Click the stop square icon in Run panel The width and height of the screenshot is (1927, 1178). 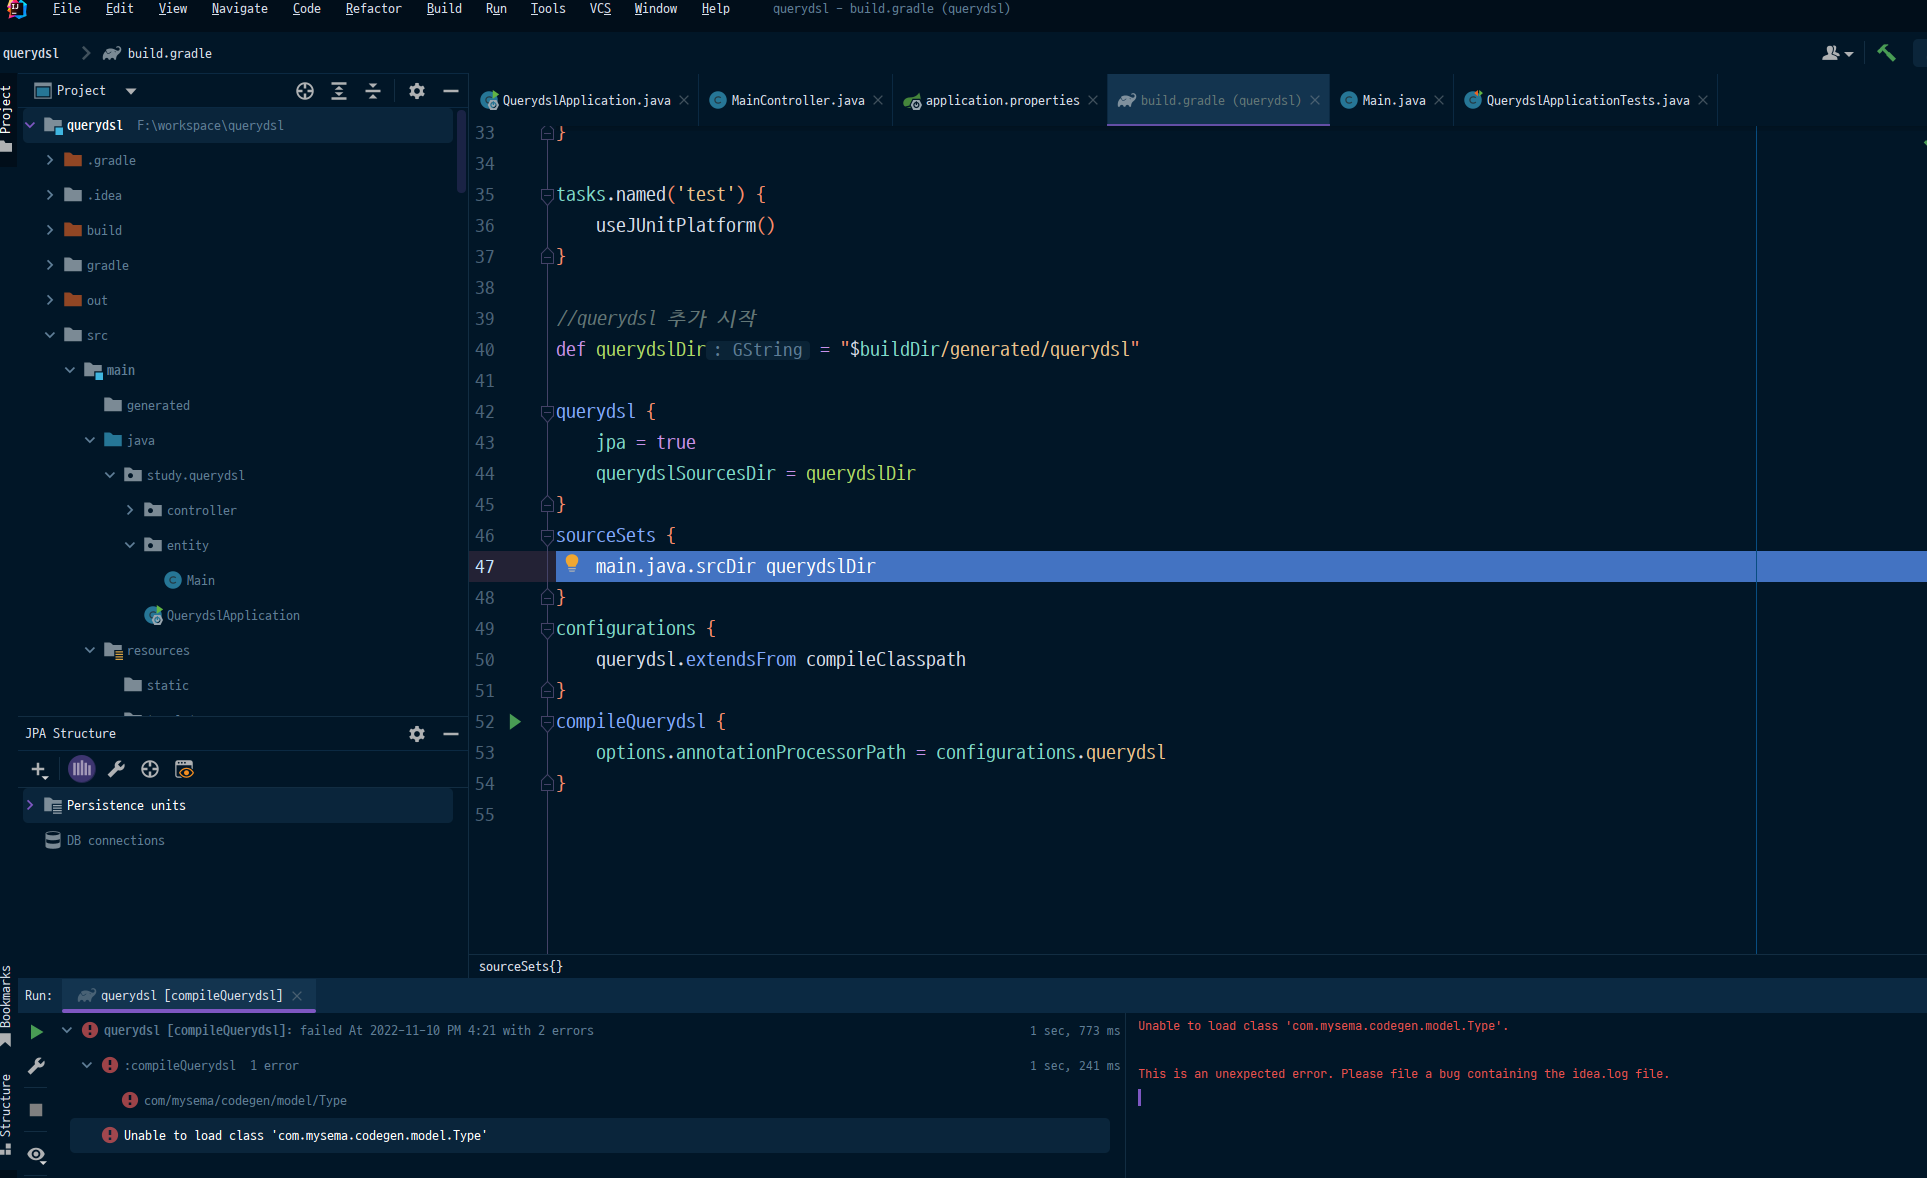coord(36,1110)
